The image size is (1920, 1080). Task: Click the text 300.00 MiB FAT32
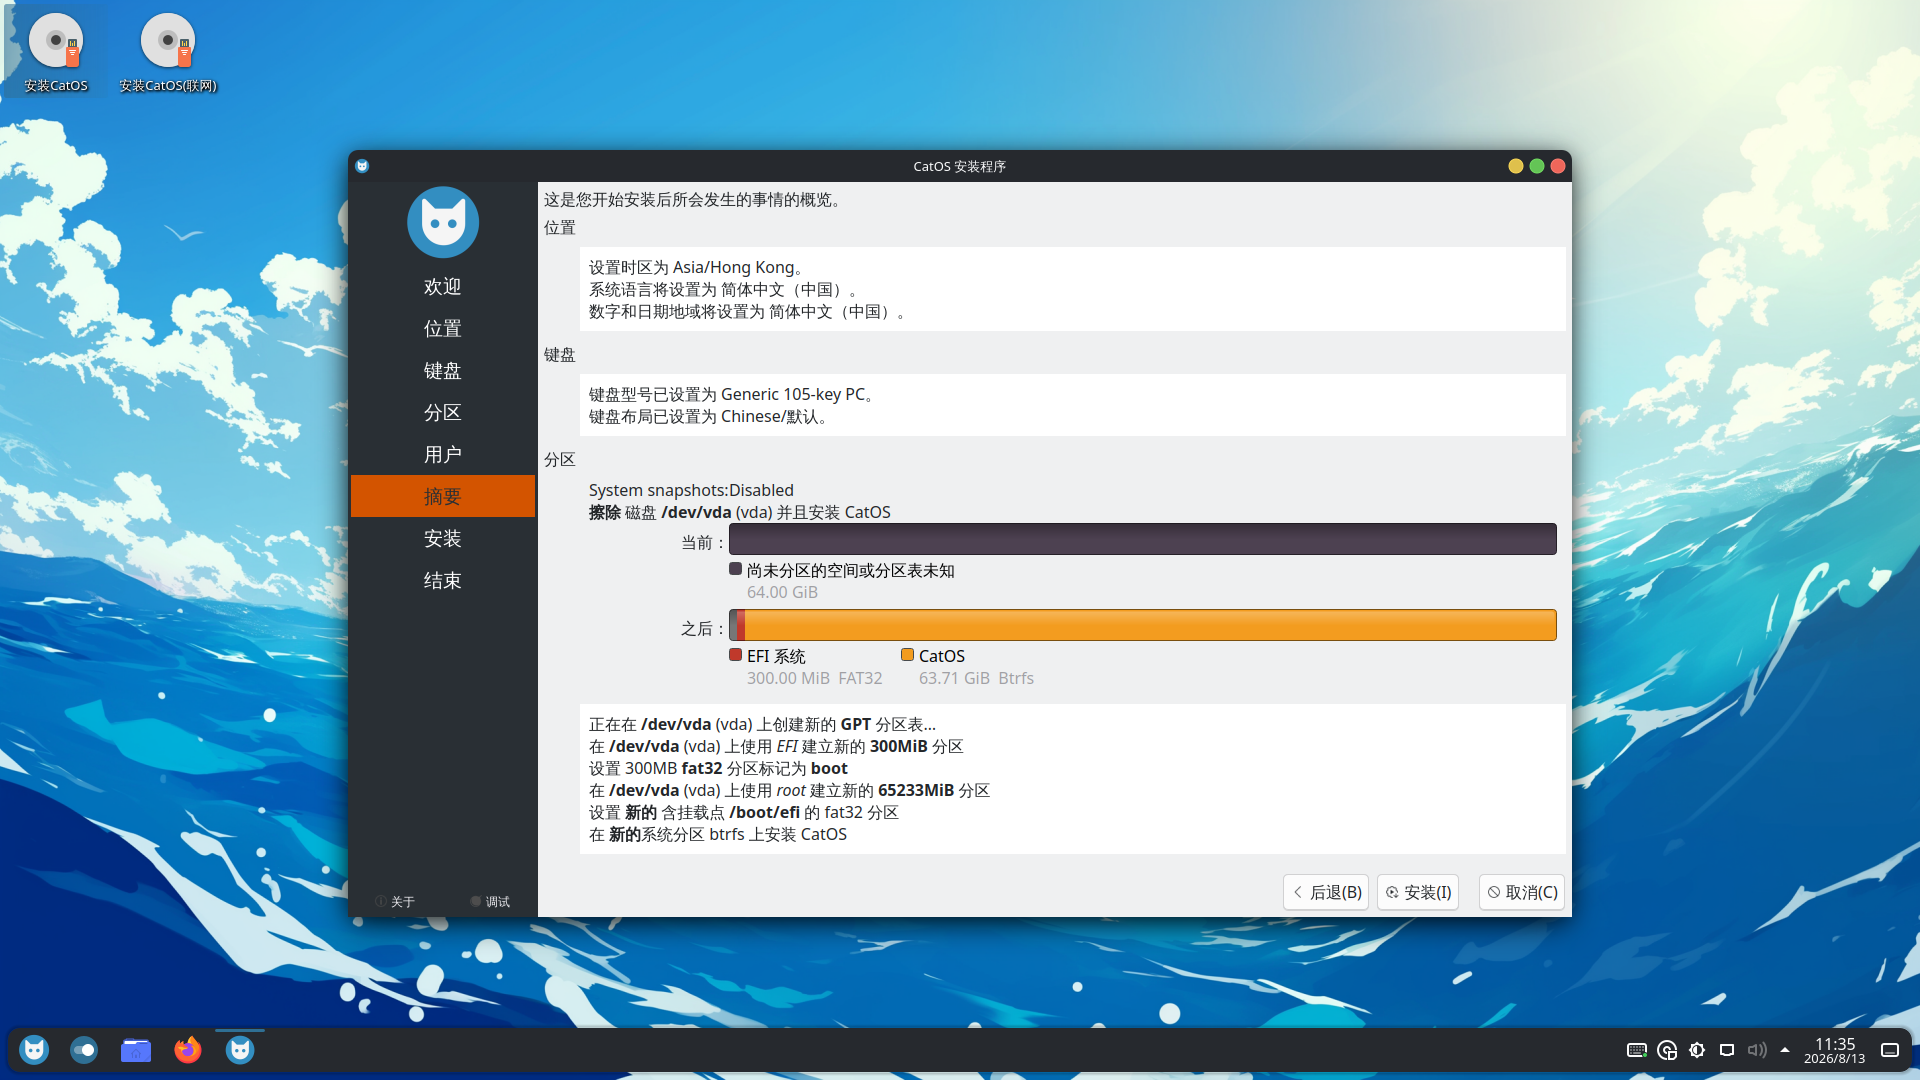coord(814,678)
